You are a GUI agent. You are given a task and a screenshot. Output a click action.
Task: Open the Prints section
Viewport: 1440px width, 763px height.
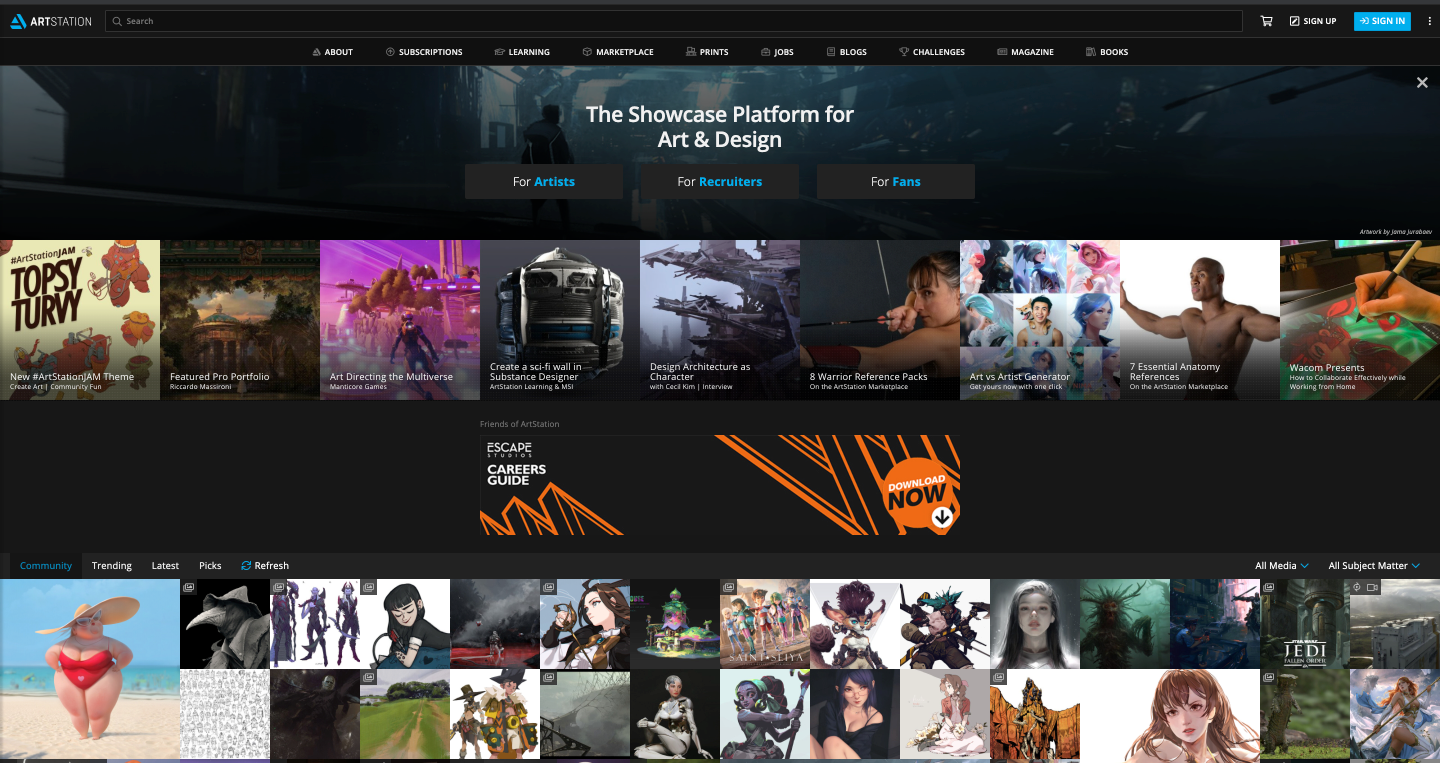tap(707, 51)
